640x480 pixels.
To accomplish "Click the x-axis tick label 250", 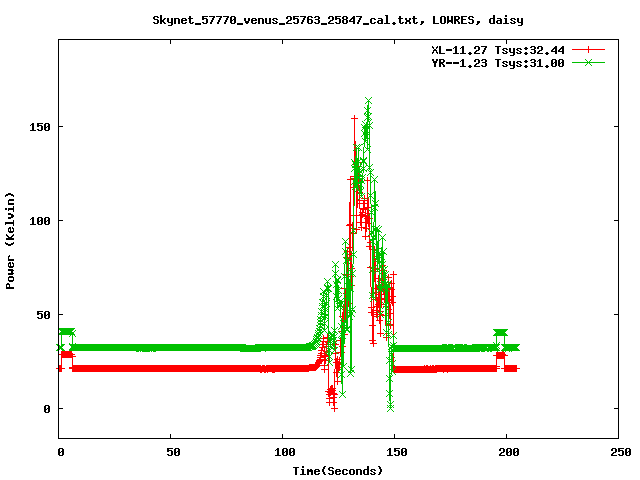I will click(x=621, y=452).
